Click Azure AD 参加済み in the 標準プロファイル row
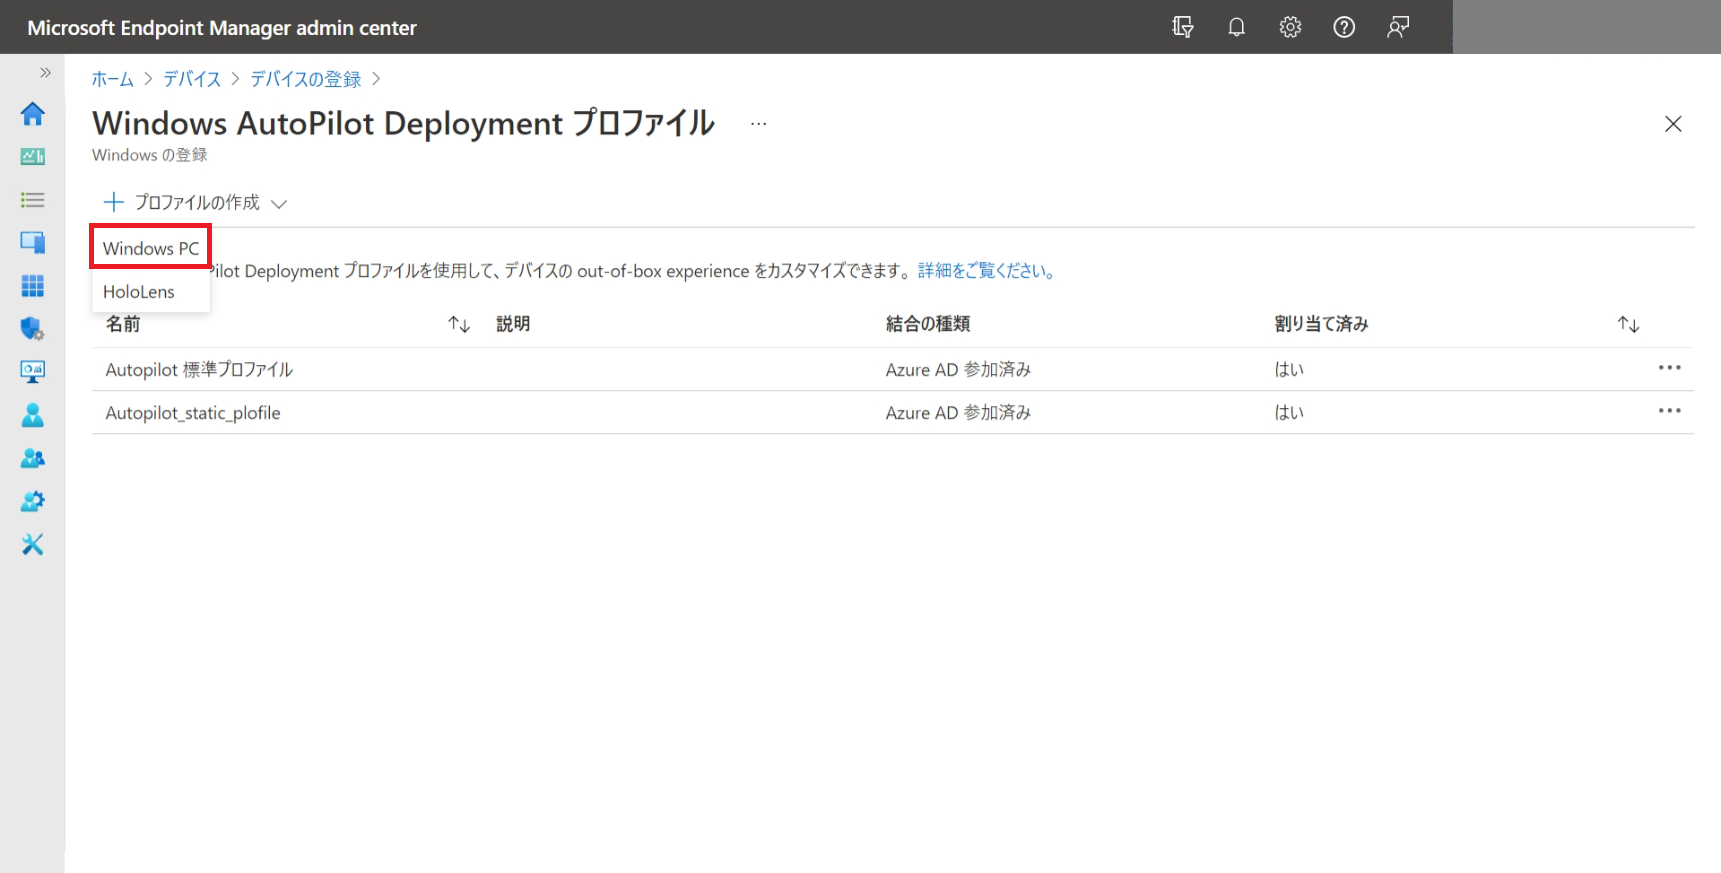The width and height of the screenshot is (1721, 873). point(958,370)
